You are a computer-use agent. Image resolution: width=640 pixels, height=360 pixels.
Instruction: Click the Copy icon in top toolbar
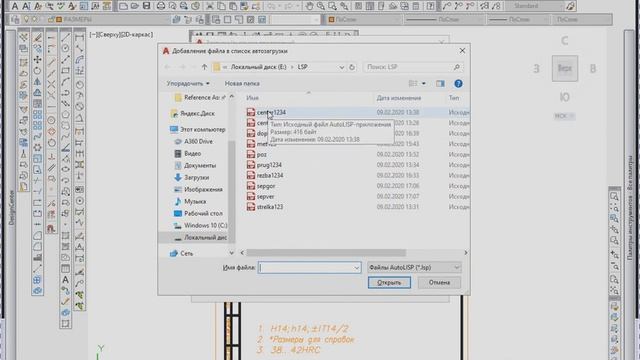(x=221, y=6)
